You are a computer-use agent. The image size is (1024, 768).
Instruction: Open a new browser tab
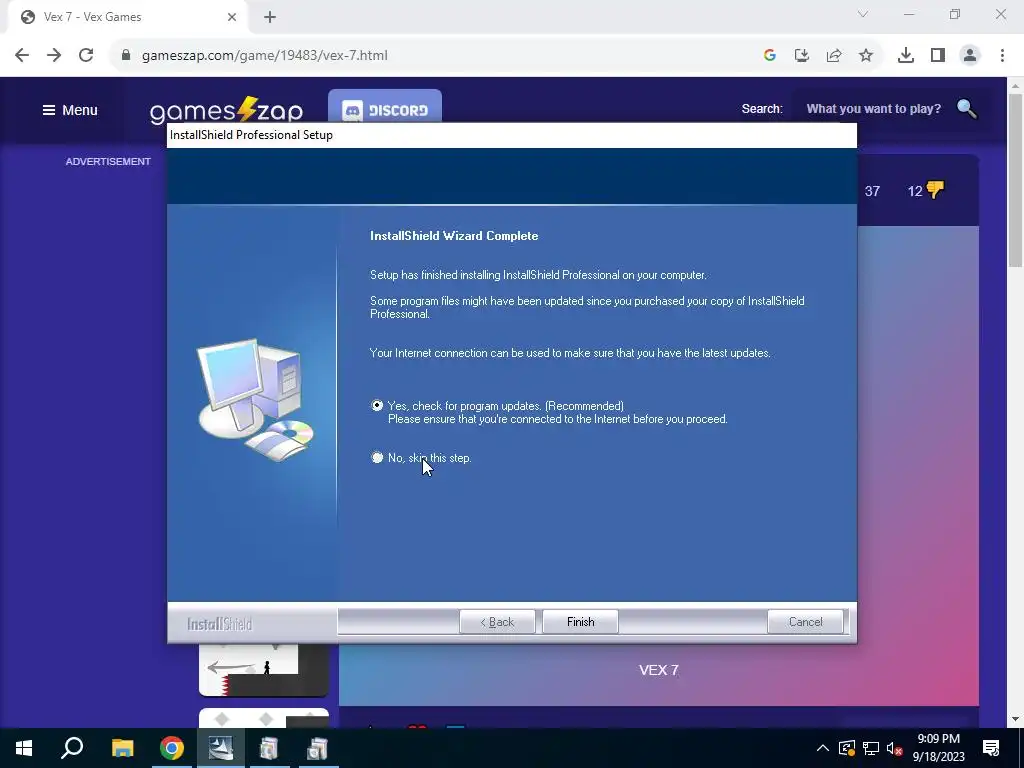[x=270, y=17]
